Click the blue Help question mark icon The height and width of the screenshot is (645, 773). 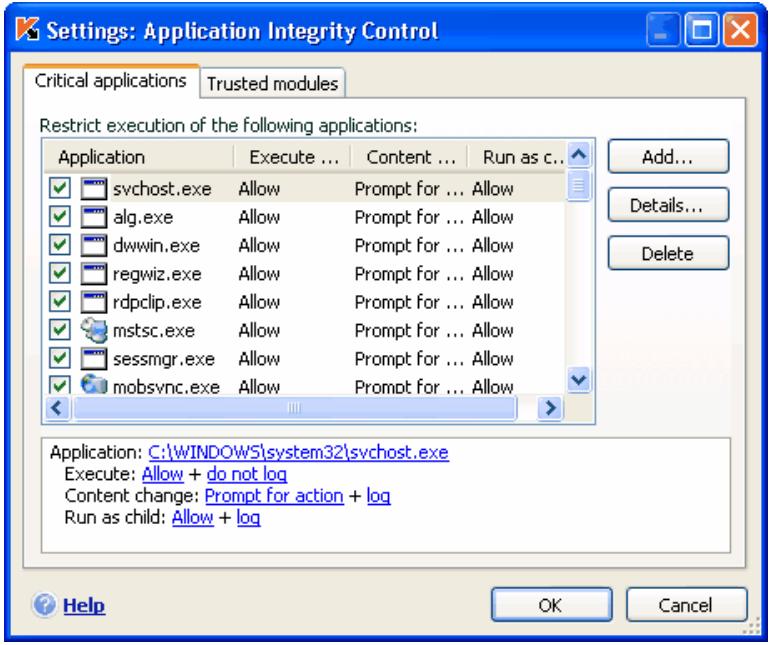(x=45, y=605)
